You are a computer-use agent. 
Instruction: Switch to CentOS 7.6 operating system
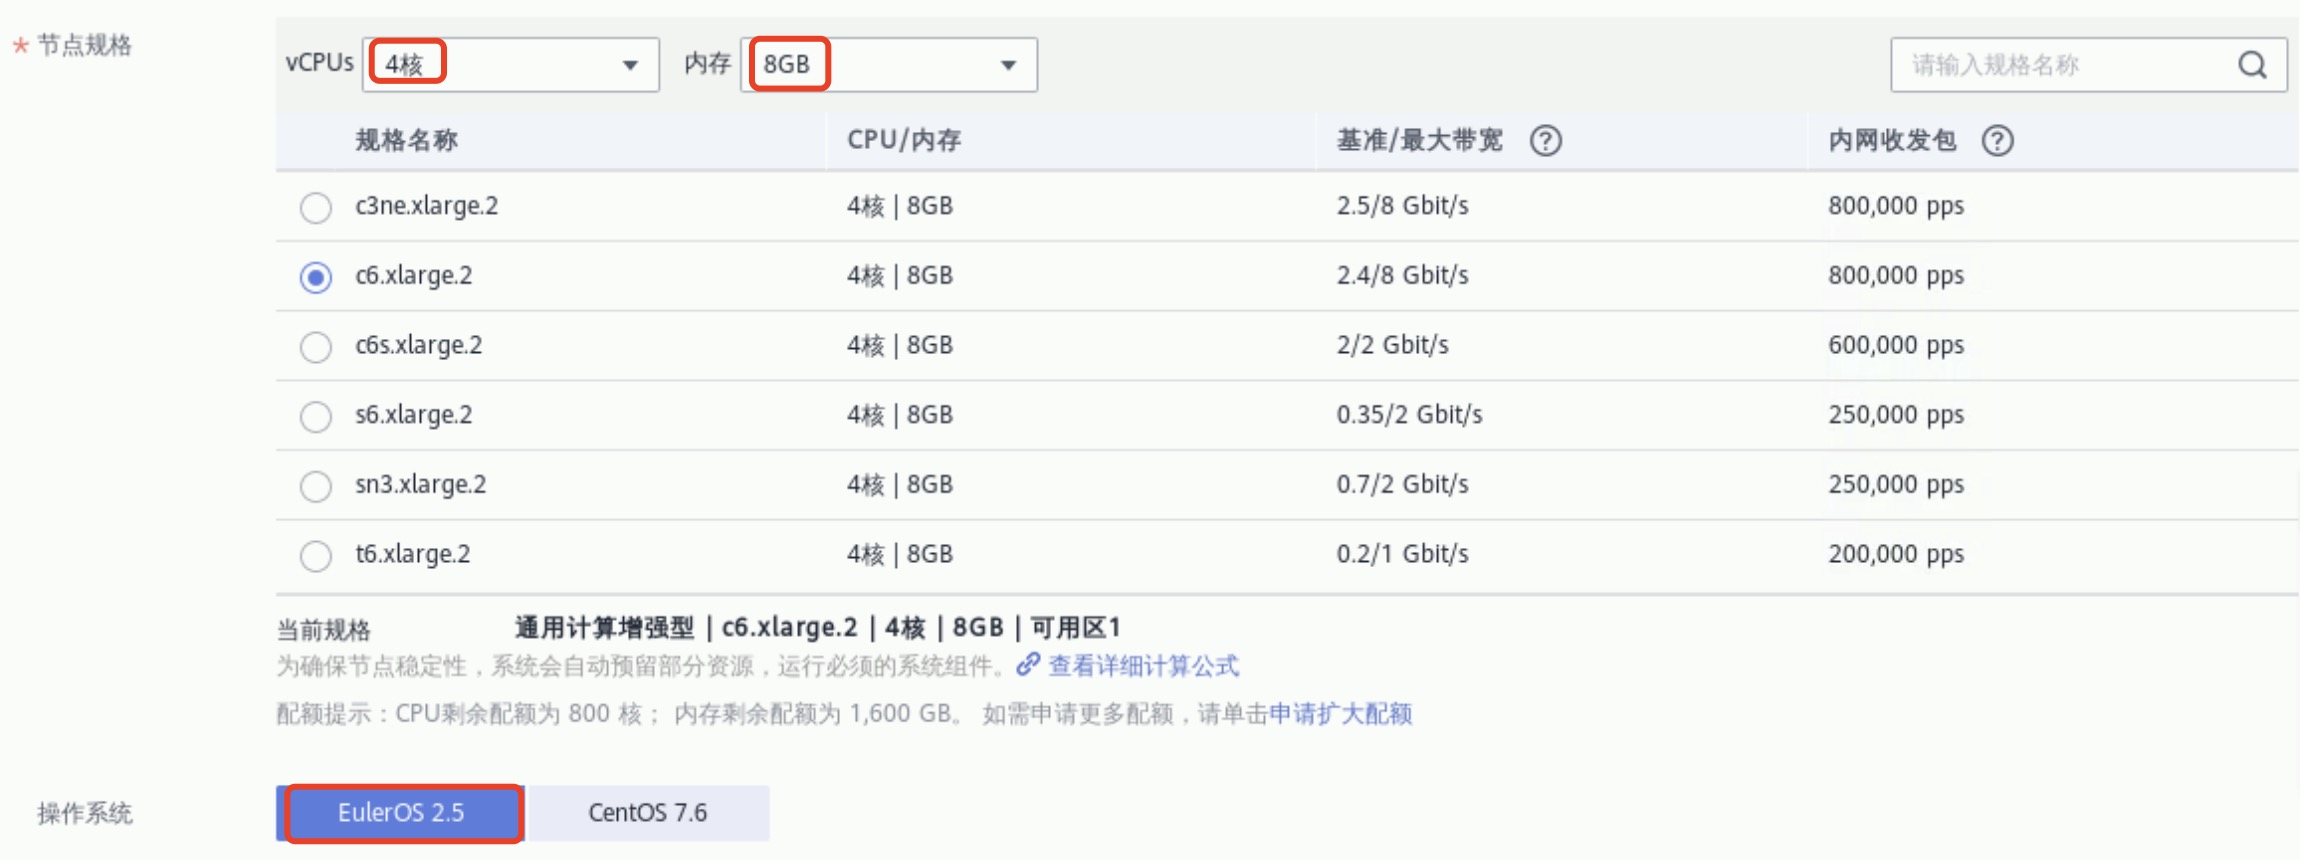pos(647,813)
